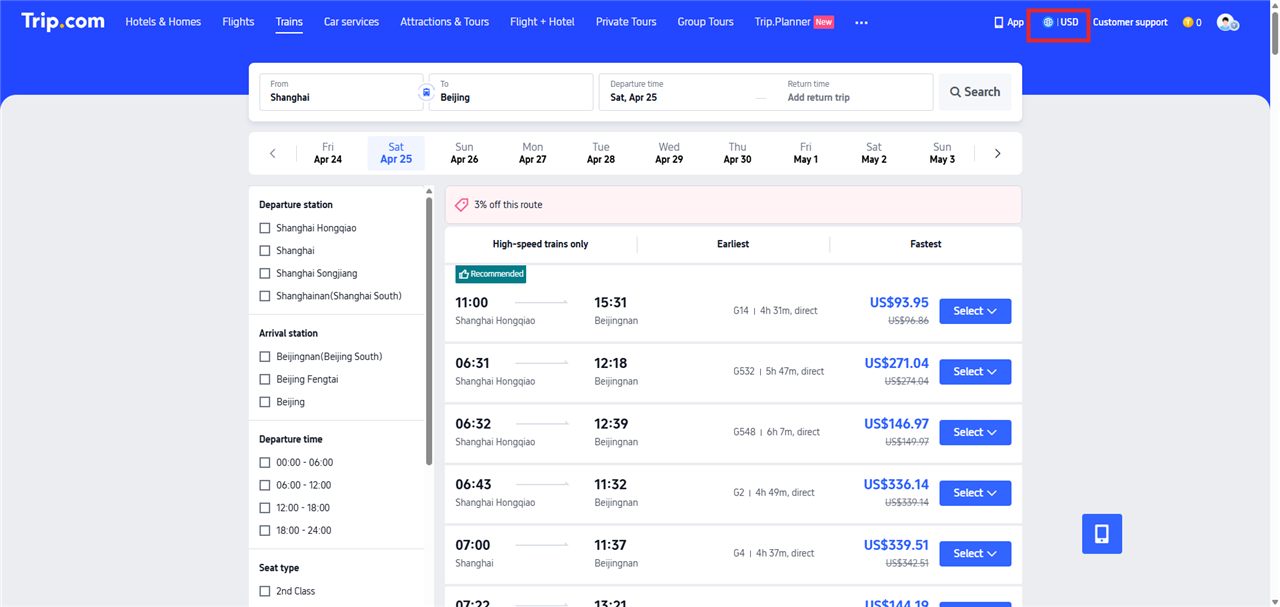Click the magnifier icon on the Search button
1280x607 pixels.
[955, 91]
